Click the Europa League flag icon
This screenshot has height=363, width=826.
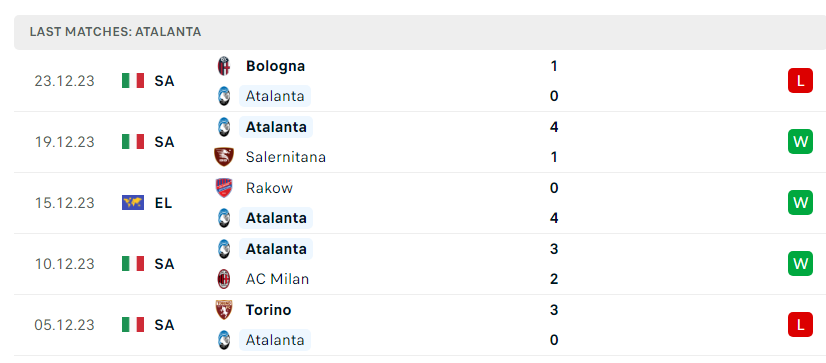coord(133,203)
